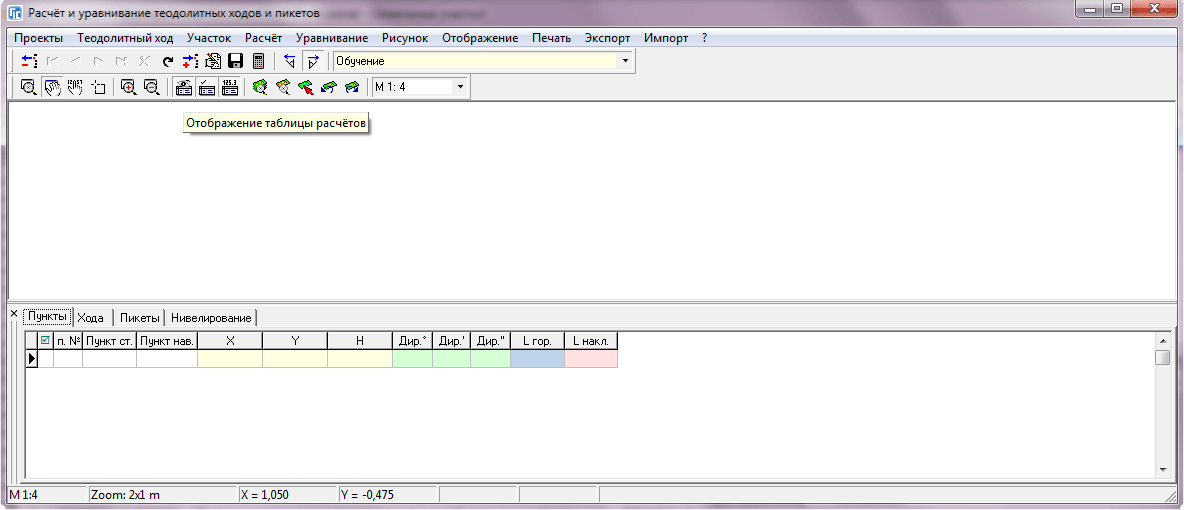Viewport: 1184px width, 510px height.
Task: Click the zoom out magnifier icon
Action: tap(151, 87)
